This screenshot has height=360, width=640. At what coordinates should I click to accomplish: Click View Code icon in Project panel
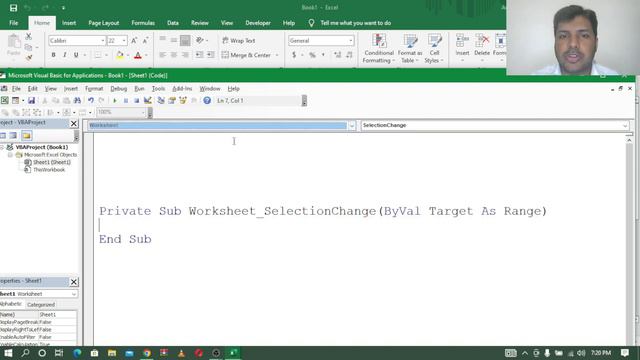coord(3,136)
